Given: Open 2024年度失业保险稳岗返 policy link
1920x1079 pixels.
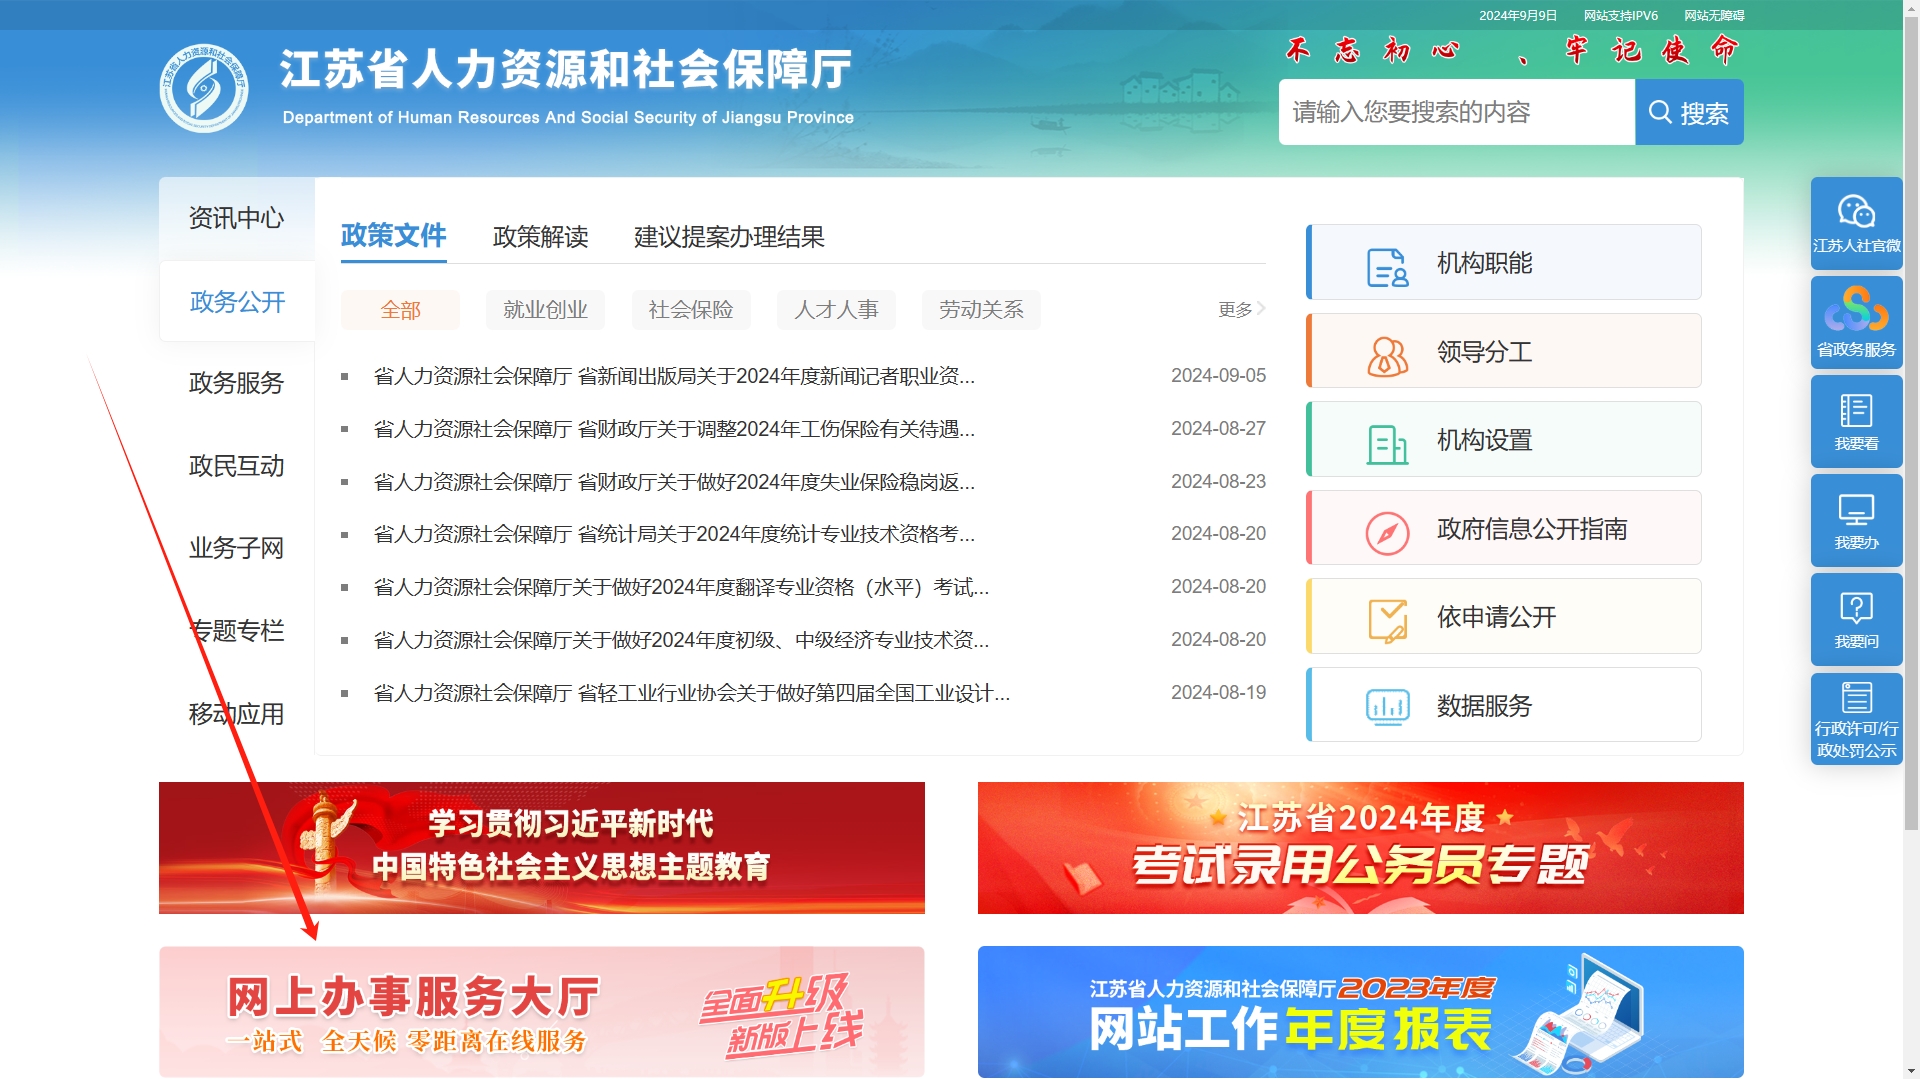Looking at the screenshot, I should pos(674,482).
